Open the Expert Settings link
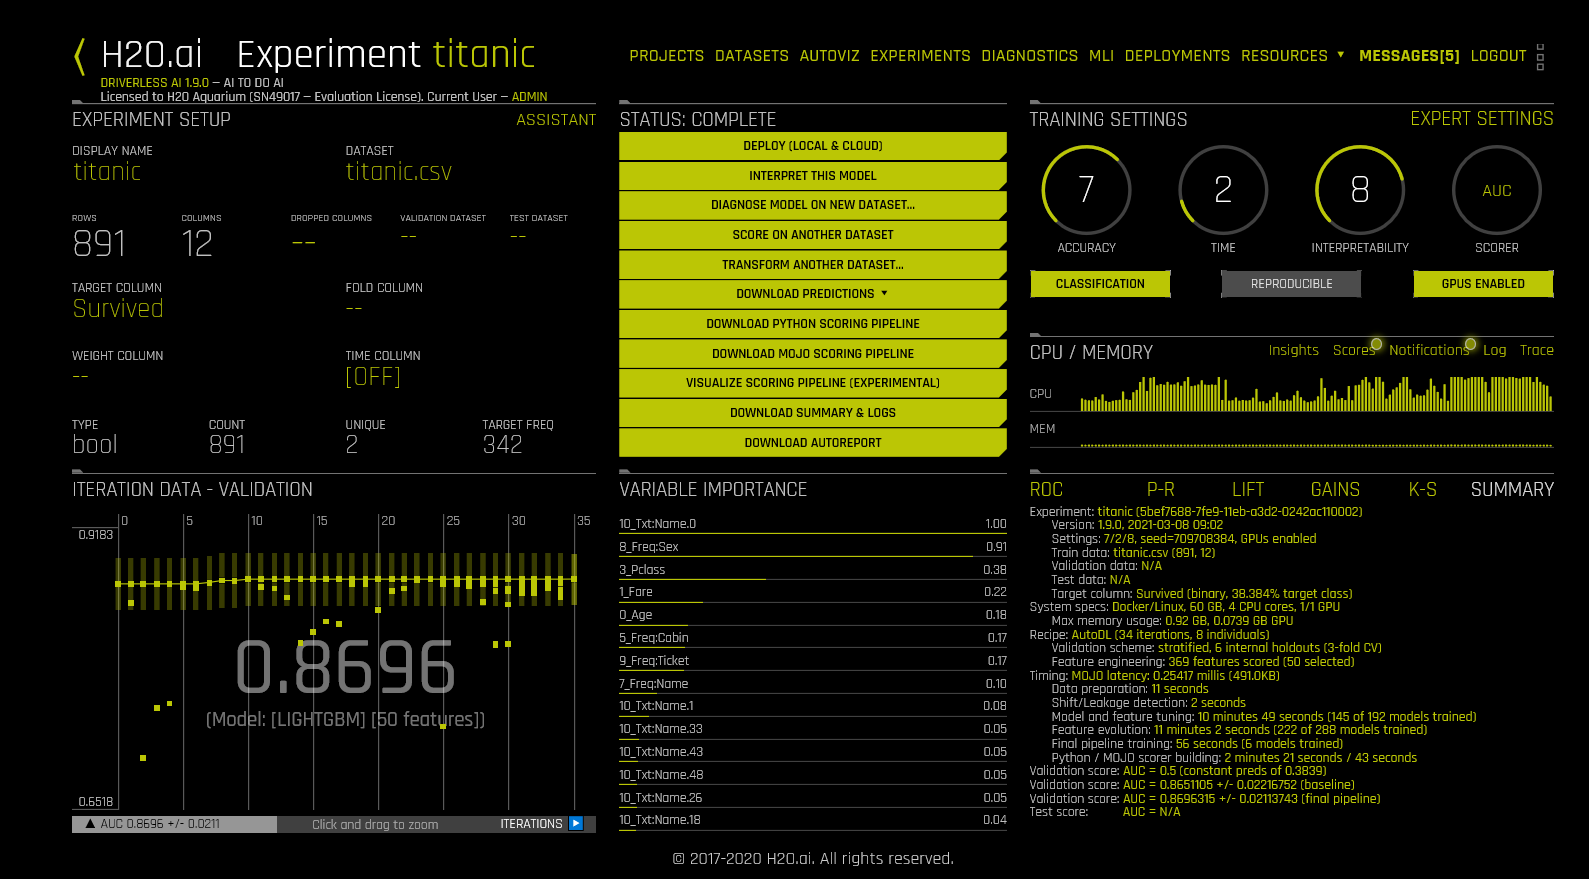Screen dimensions: 1589x879 [1481, 119]
